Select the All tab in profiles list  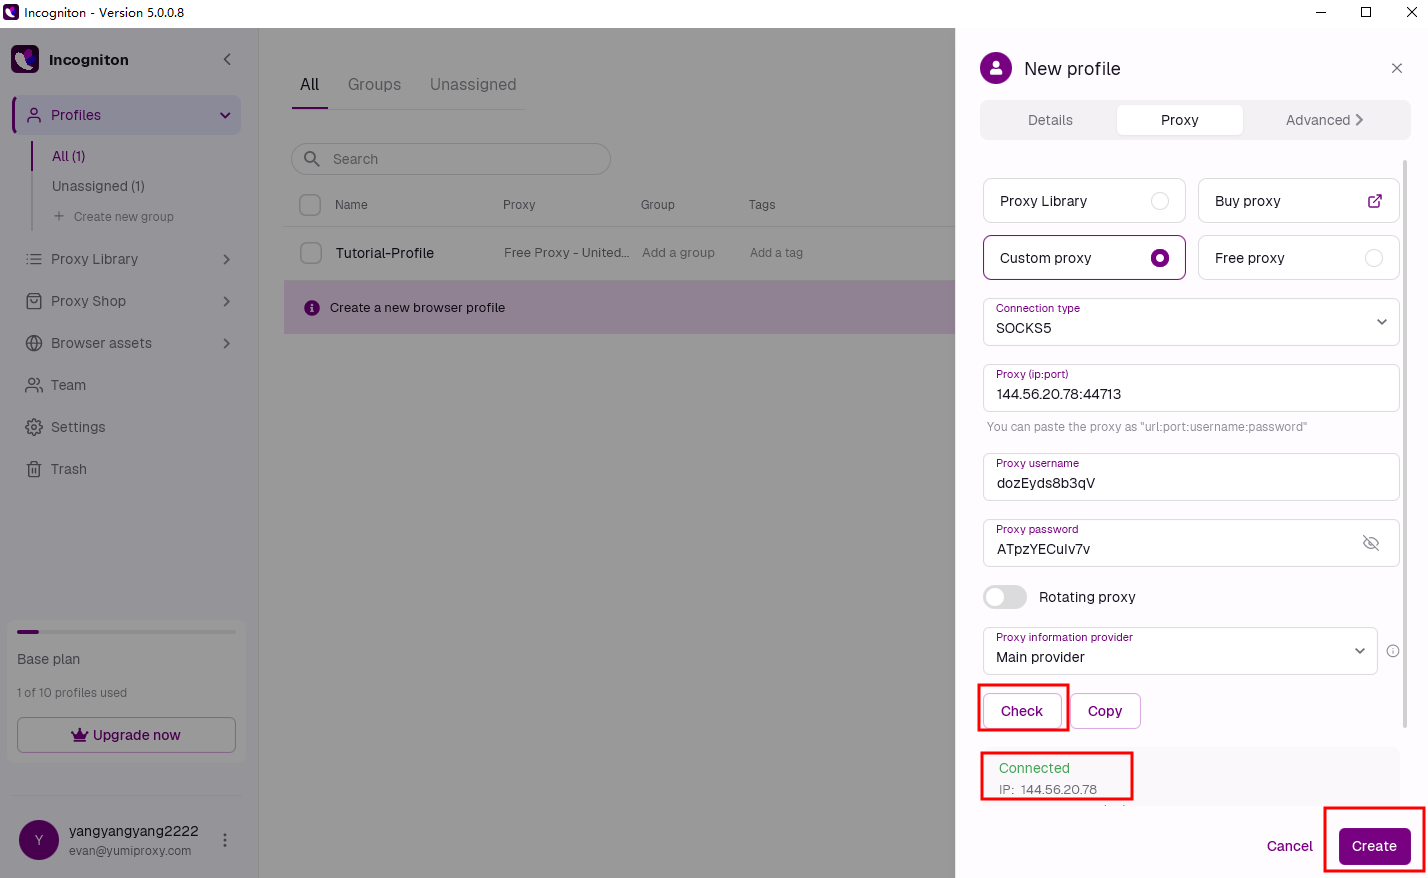click(310, 84)
